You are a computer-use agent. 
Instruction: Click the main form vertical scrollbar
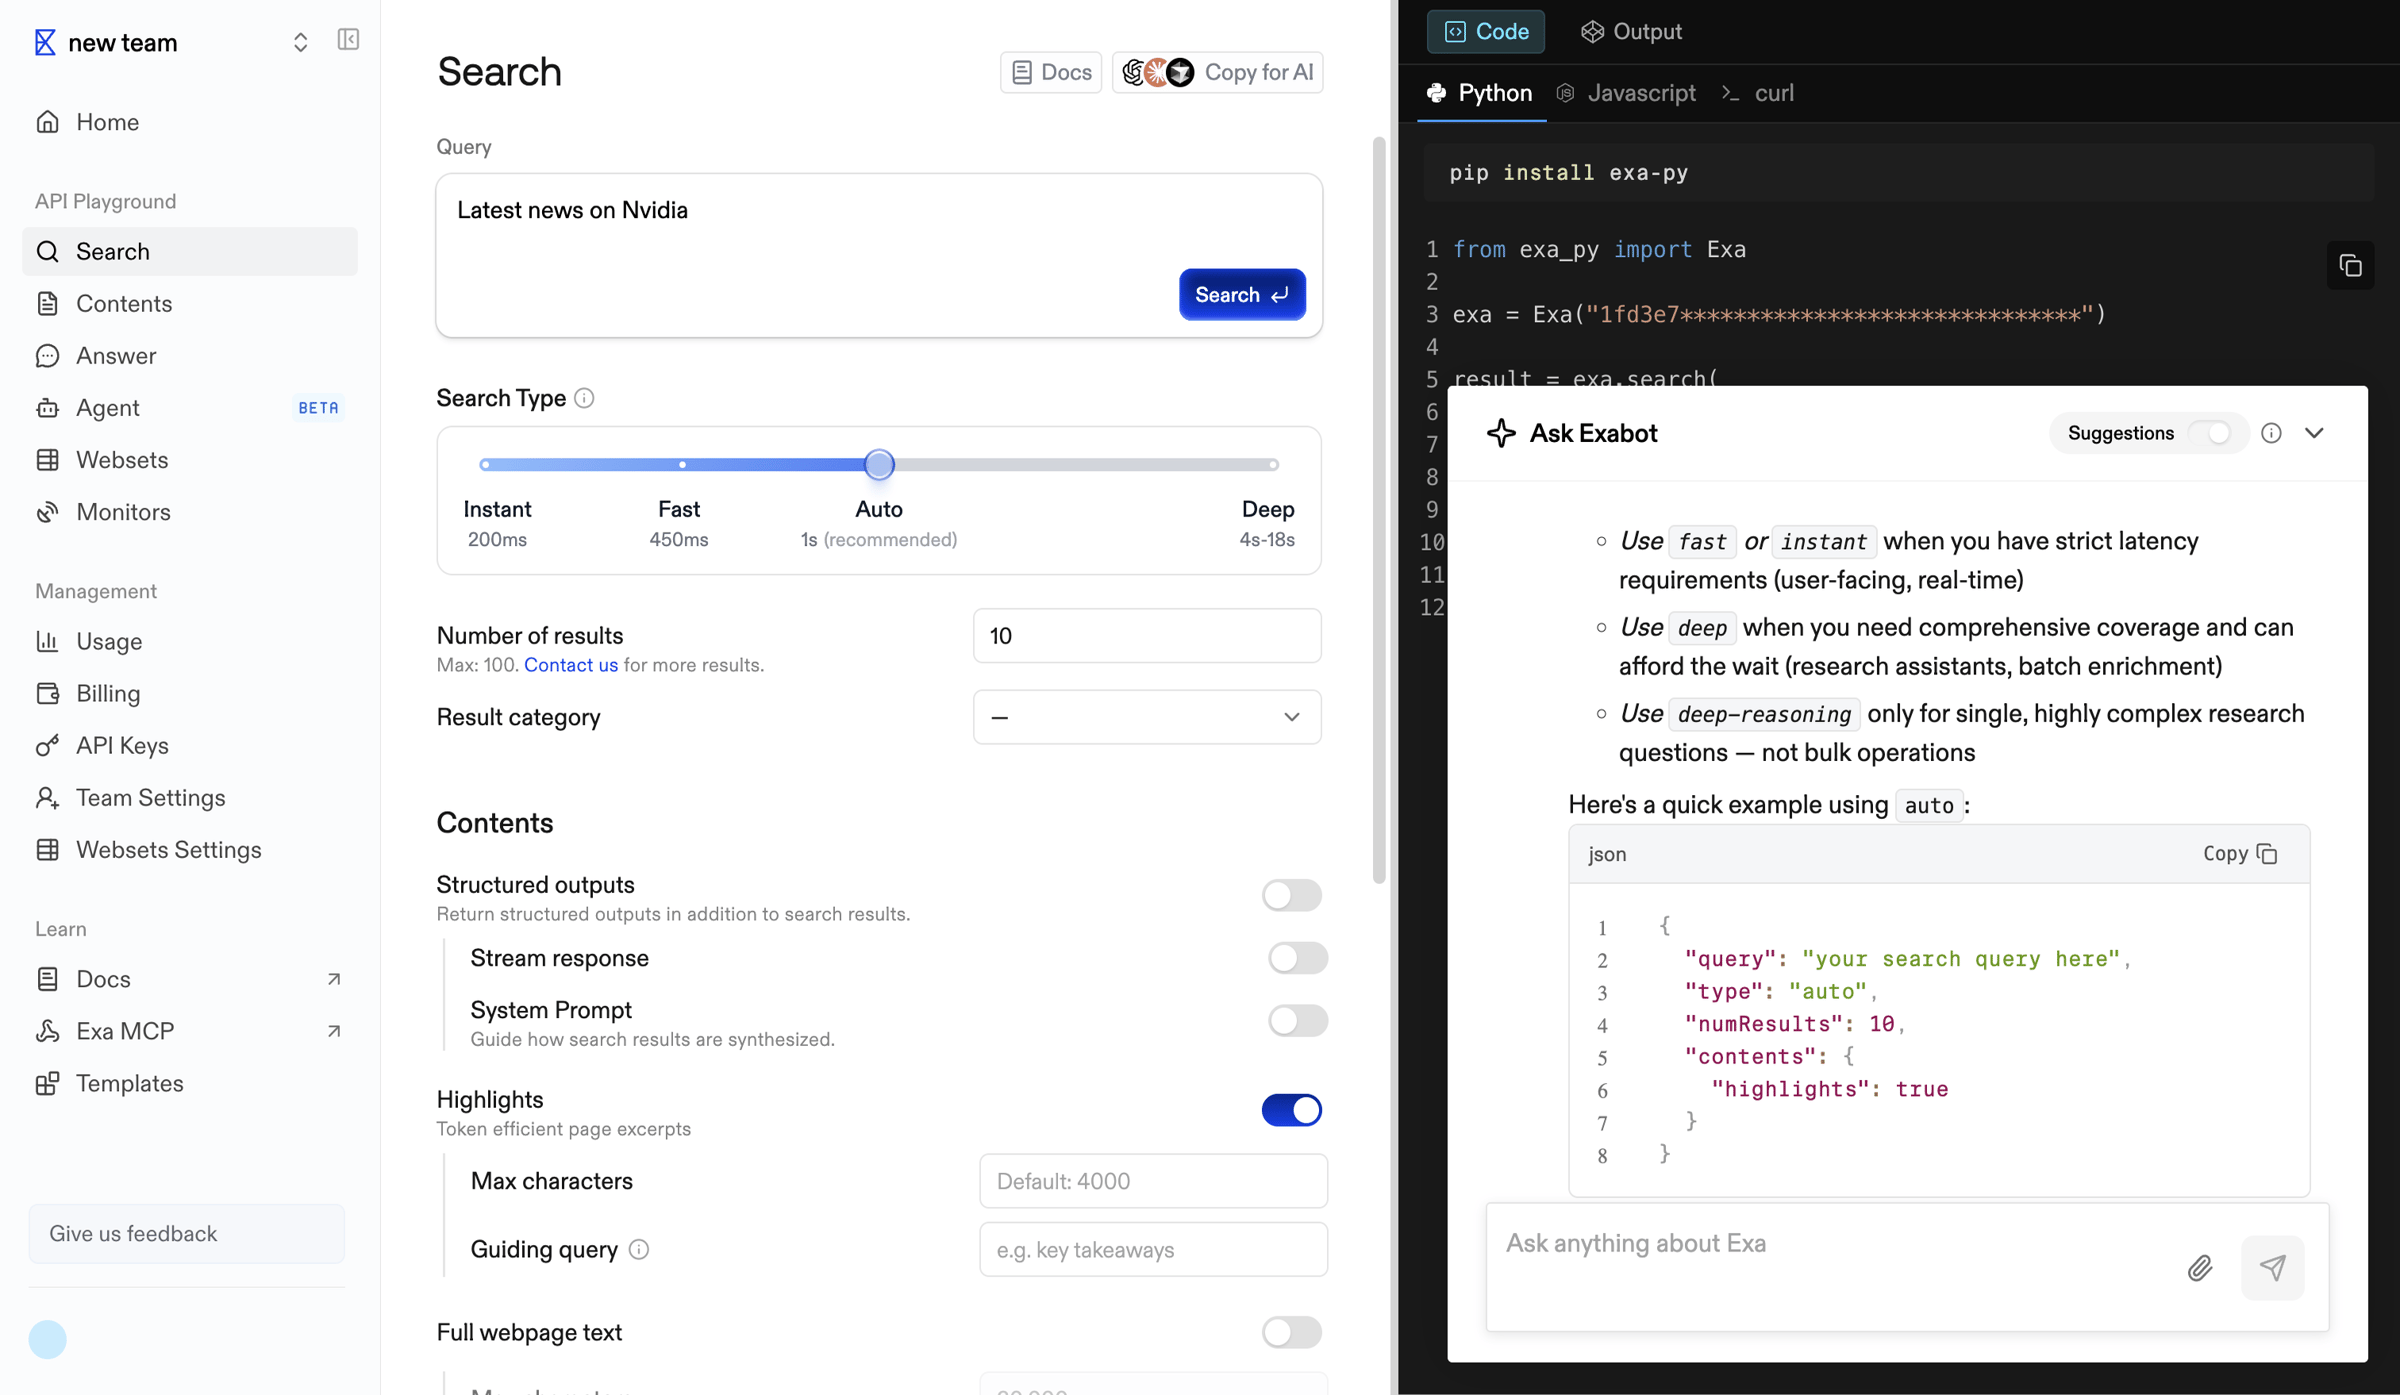(1379, 510)
